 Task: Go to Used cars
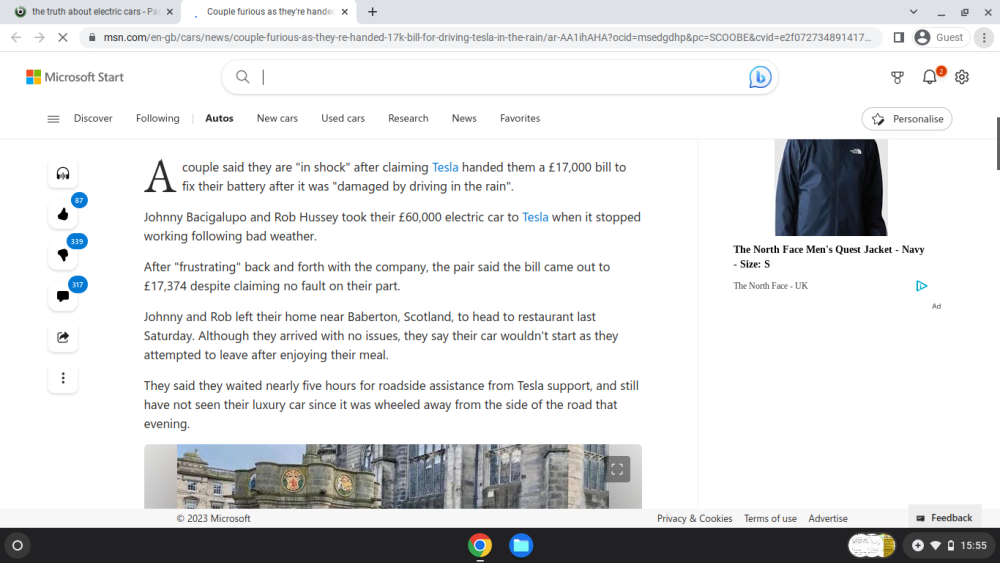343,119
